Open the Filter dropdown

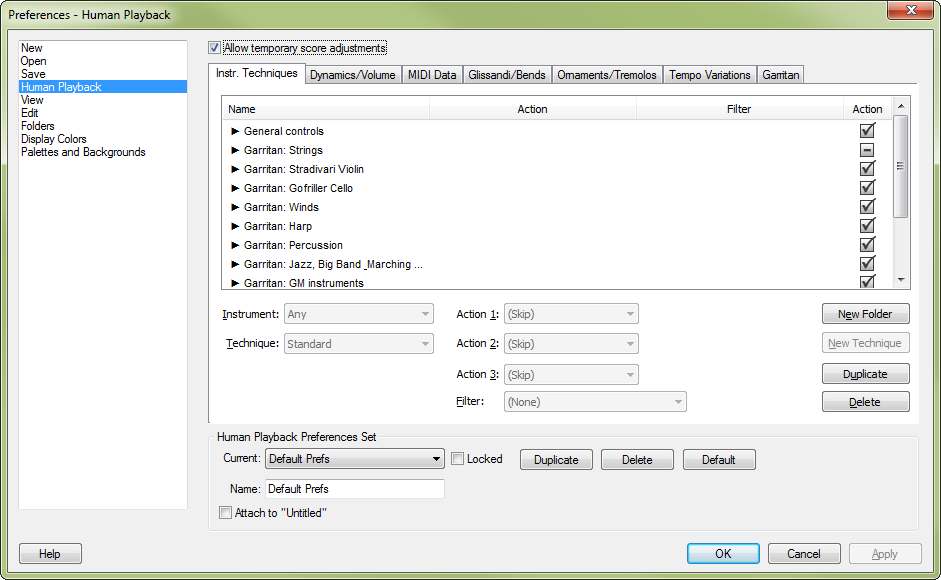coord(594,401)
